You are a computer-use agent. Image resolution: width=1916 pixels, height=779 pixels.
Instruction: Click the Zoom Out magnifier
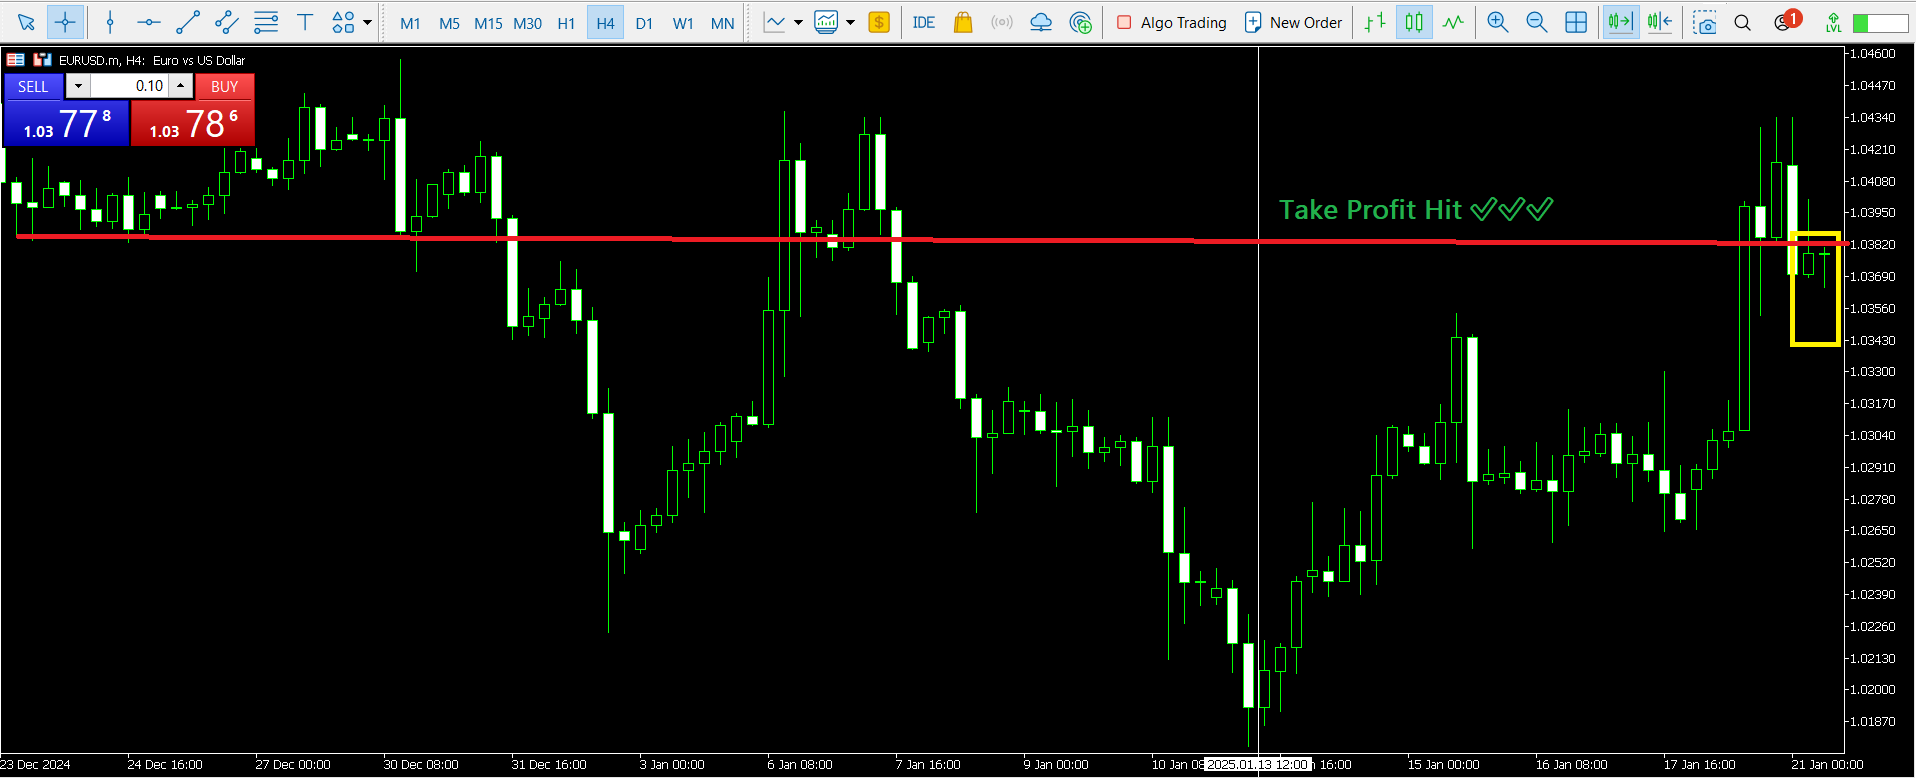coord(1536,22)
